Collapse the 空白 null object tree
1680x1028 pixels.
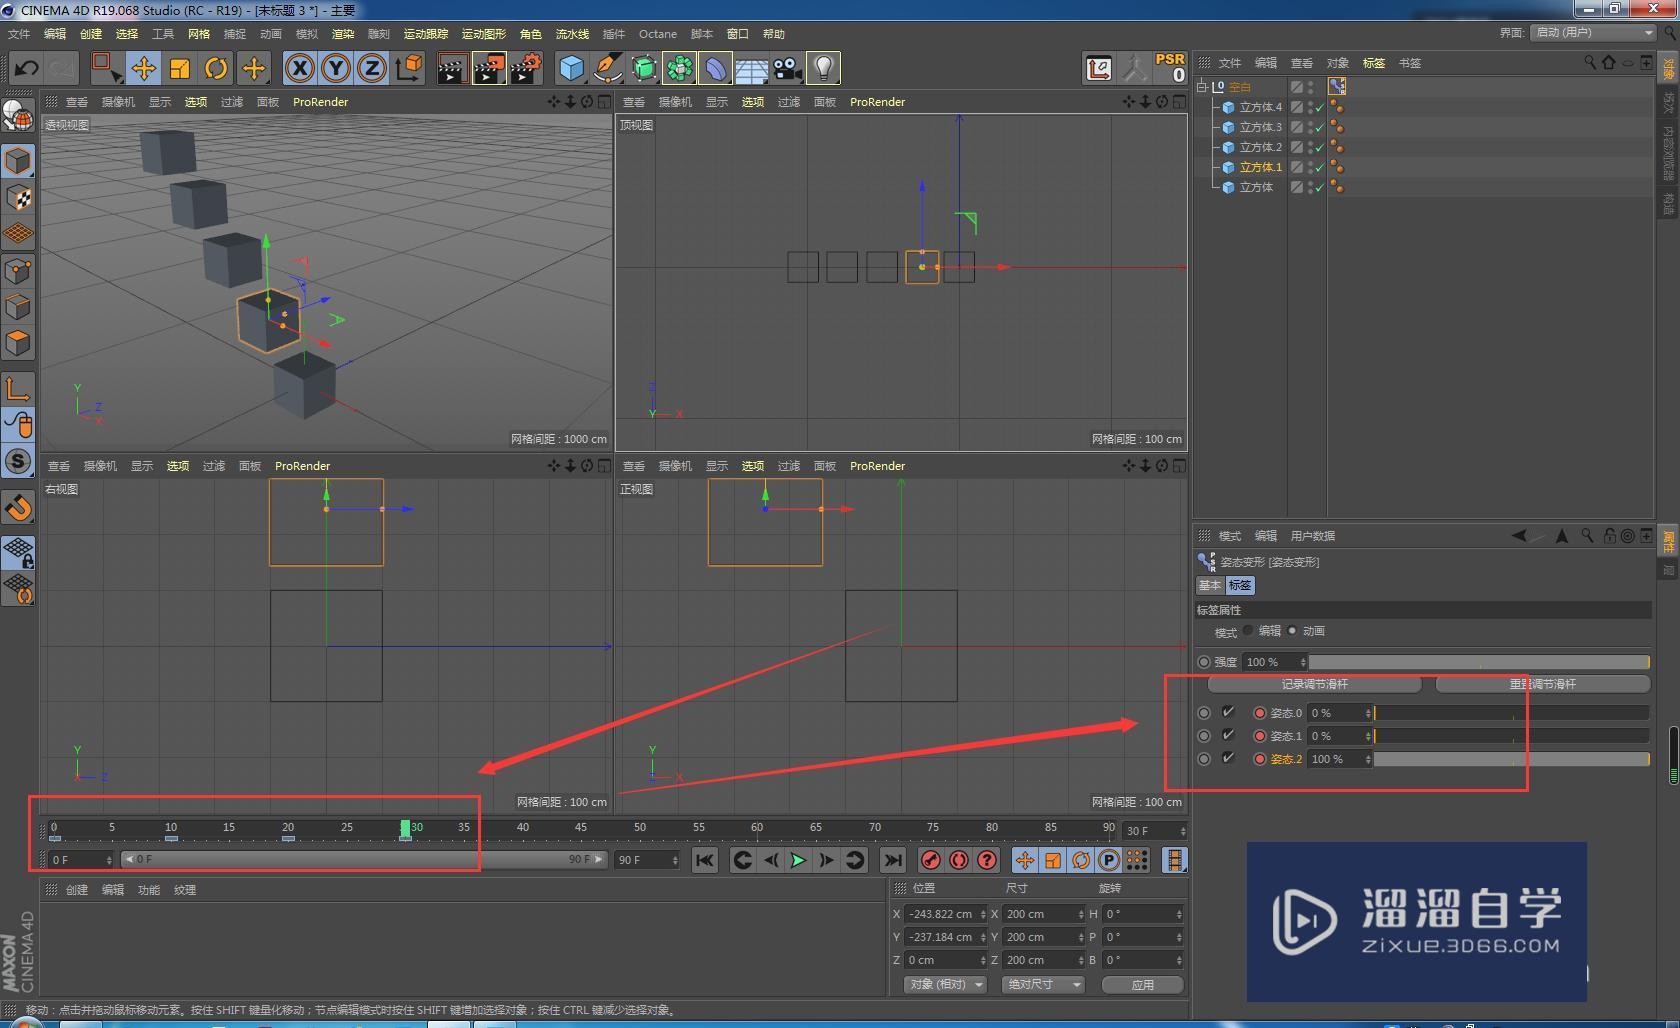click(1203, 87)
